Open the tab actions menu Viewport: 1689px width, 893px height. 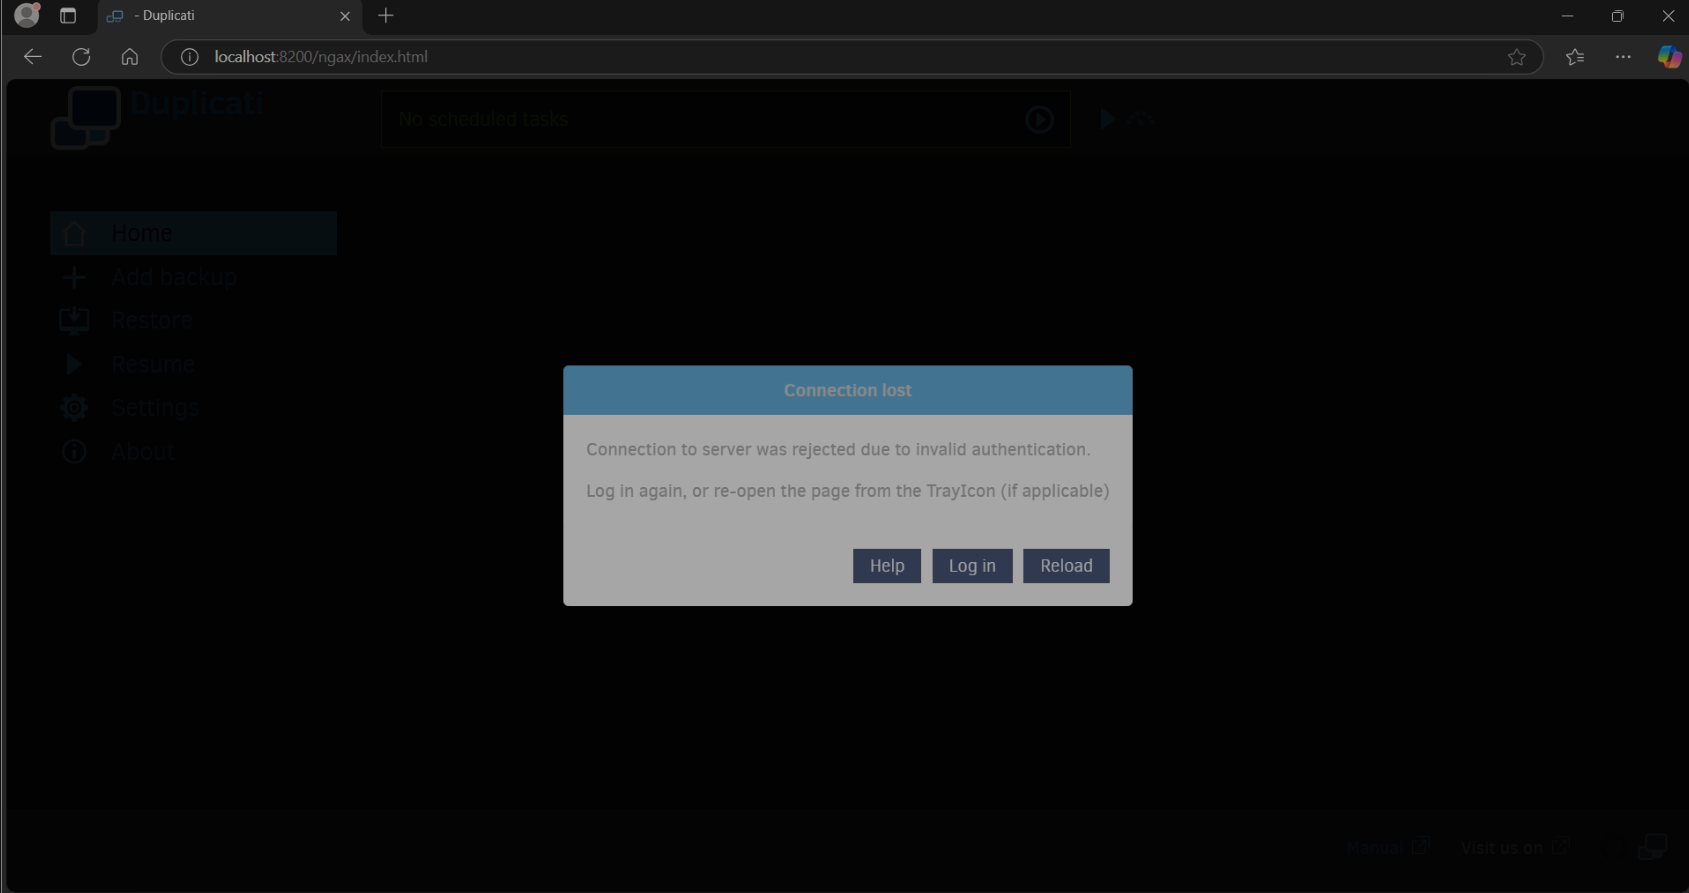(68, 16)
